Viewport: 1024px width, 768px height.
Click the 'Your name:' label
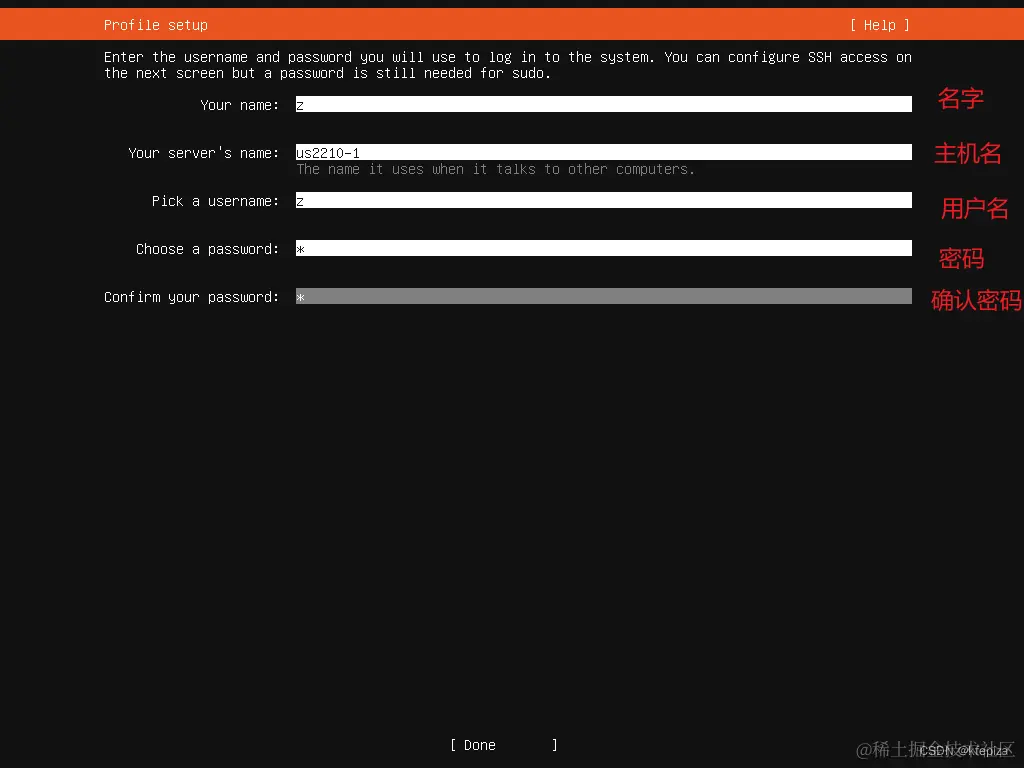tap(240, 105)
